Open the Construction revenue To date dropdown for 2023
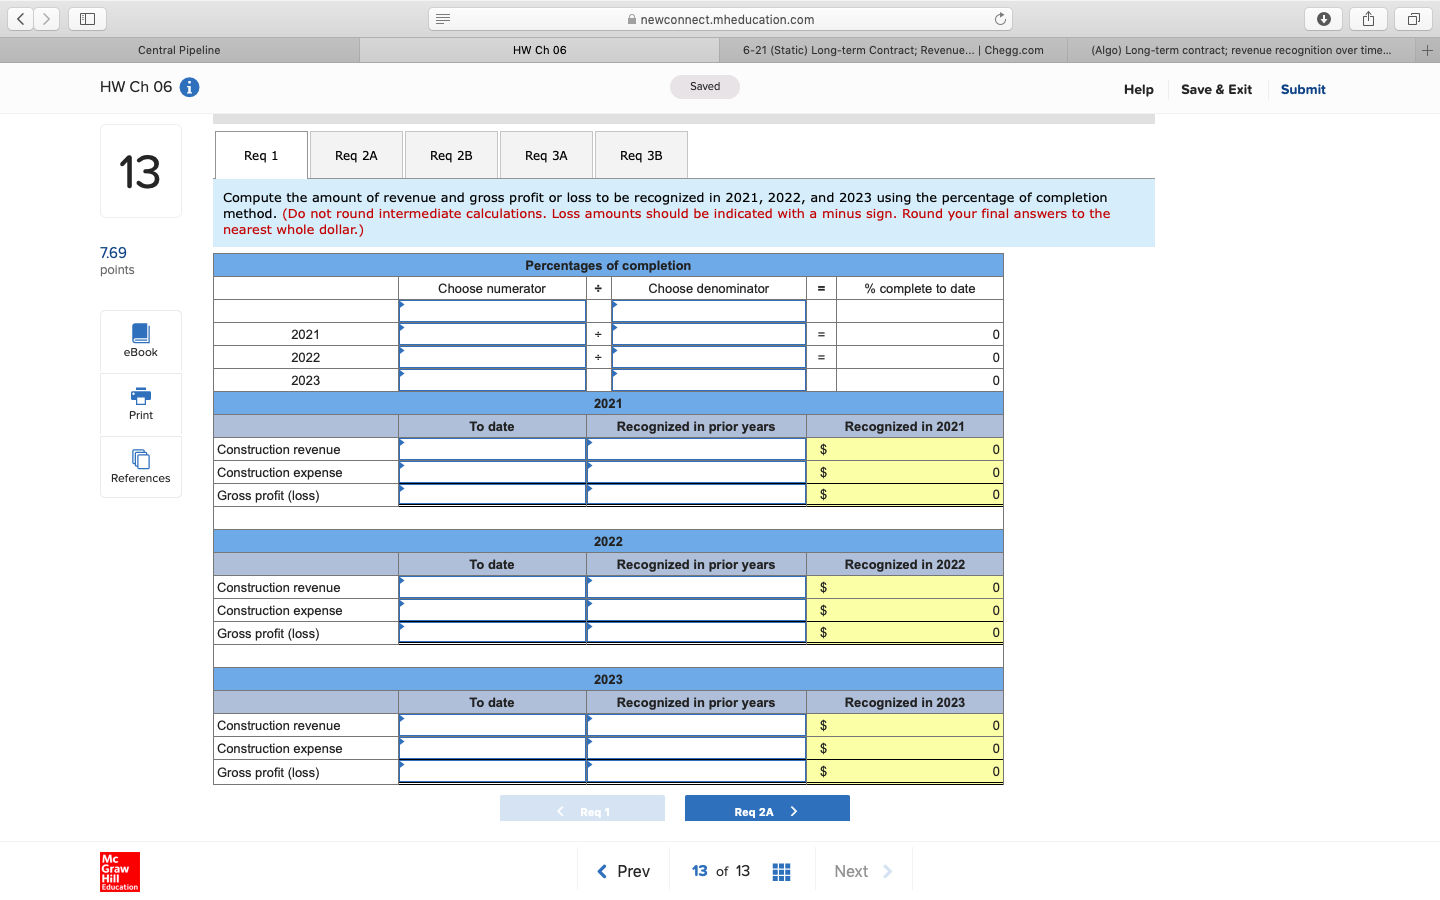This screenshot has height=900, width=1440. (x=492, y=725)
